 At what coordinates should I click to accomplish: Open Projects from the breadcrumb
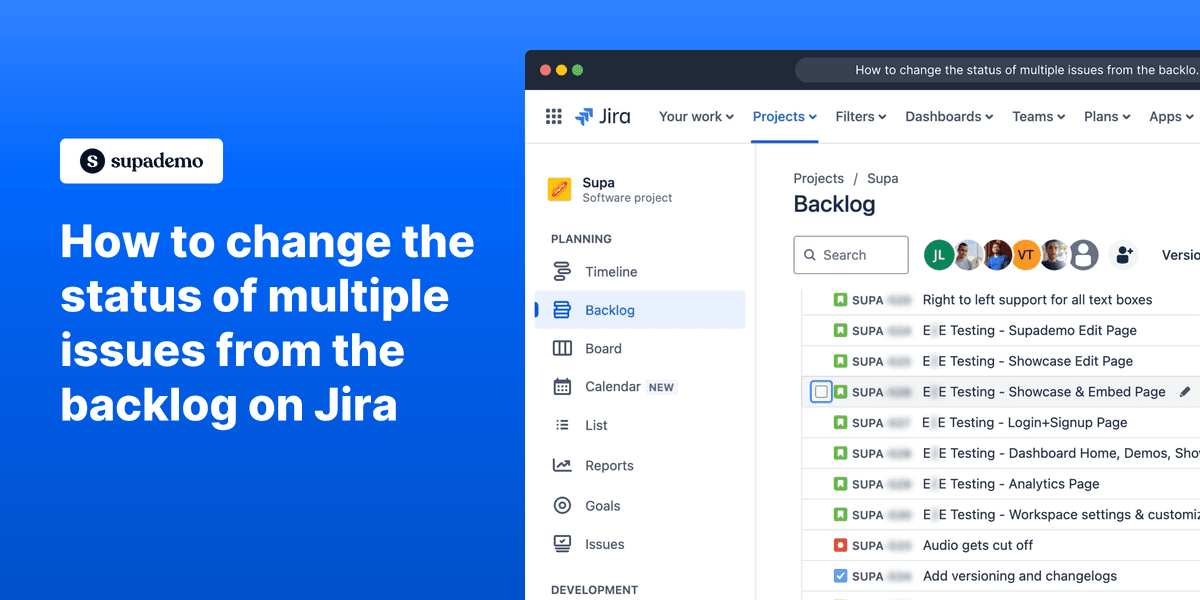tap(818, 178)
